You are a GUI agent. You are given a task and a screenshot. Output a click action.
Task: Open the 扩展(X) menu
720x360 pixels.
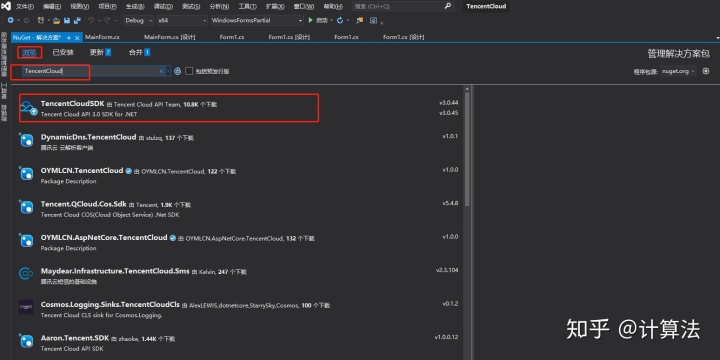pos(275,6)
